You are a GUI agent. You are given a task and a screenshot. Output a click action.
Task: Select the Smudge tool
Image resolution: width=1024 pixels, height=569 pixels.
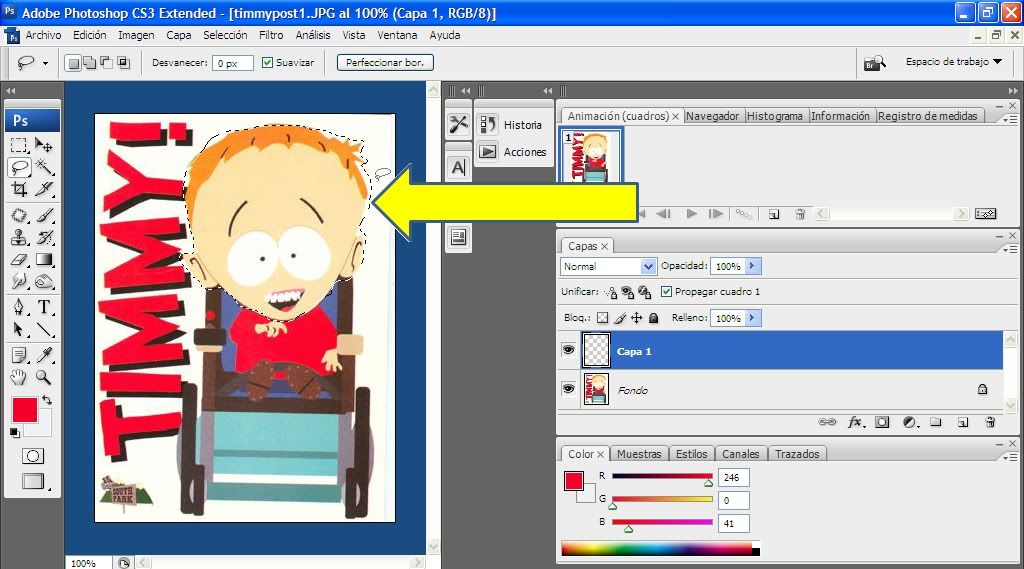click(19, 282)
